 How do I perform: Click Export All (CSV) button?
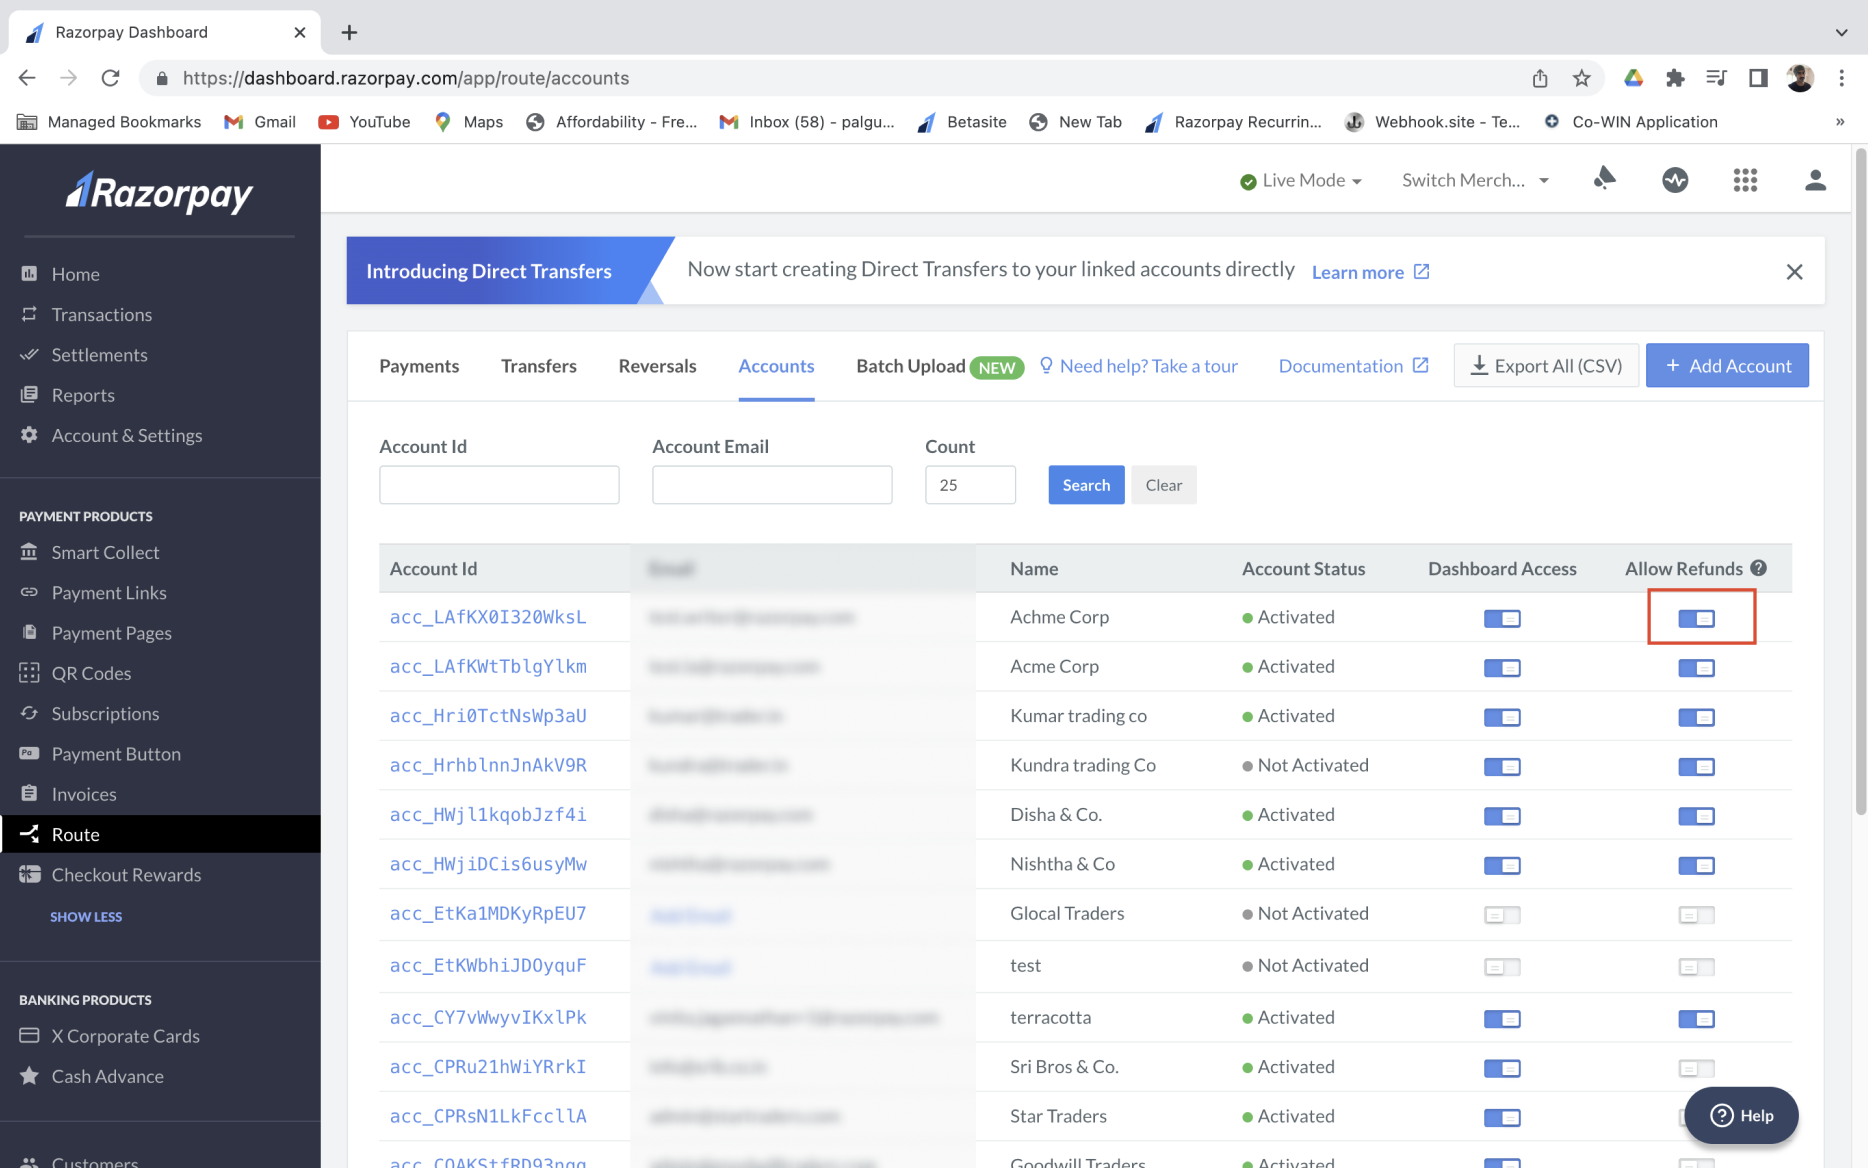click(x=1546, y=366)
